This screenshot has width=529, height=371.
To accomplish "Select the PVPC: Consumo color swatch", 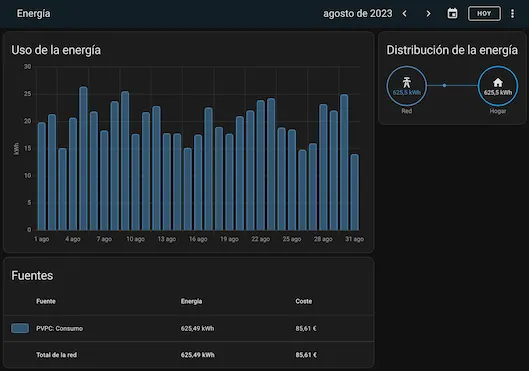I will [x=20, y=328].
